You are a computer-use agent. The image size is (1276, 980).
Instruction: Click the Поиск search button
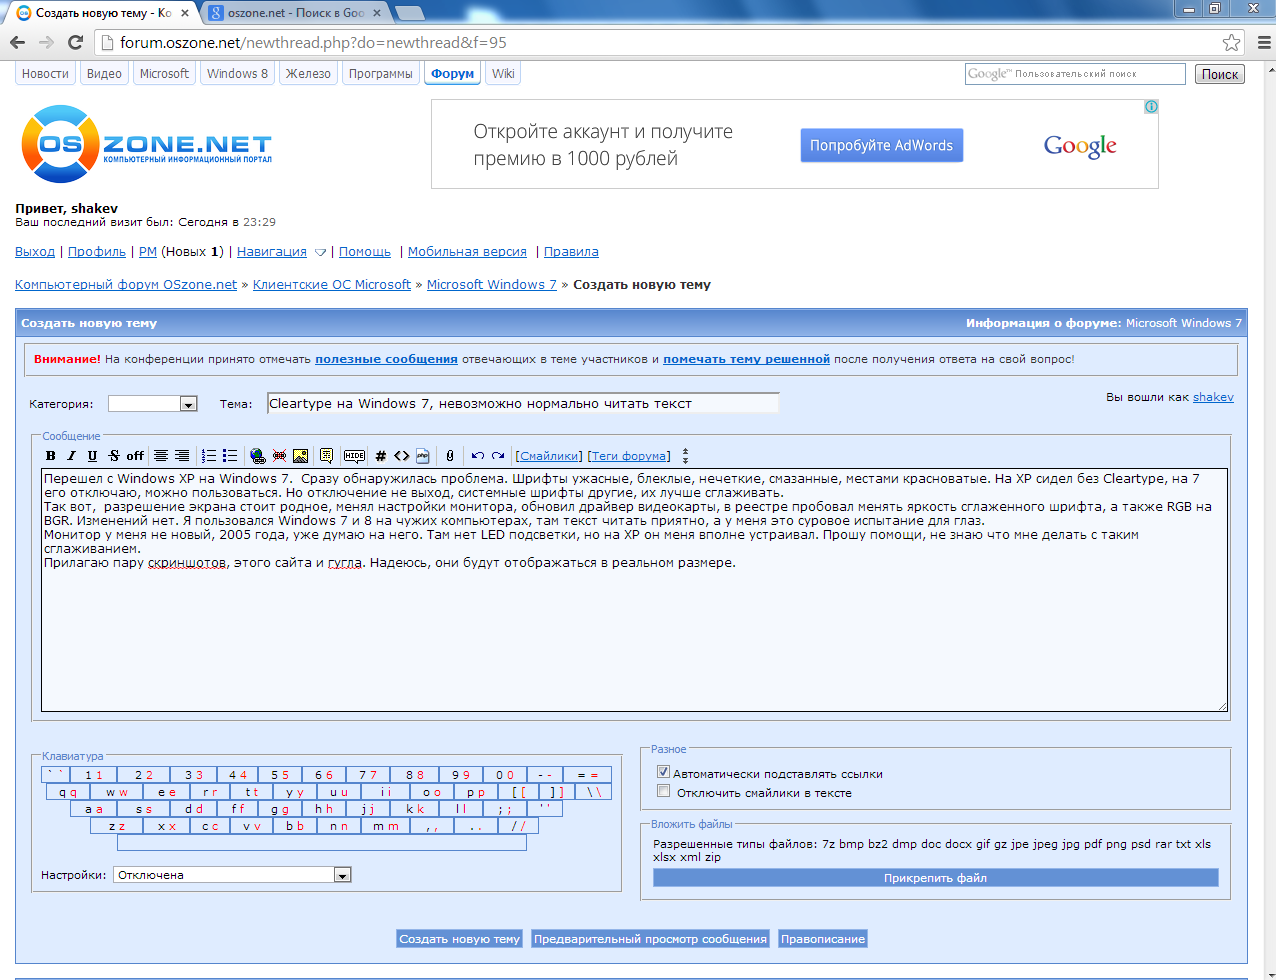[x=1219, y=74]
